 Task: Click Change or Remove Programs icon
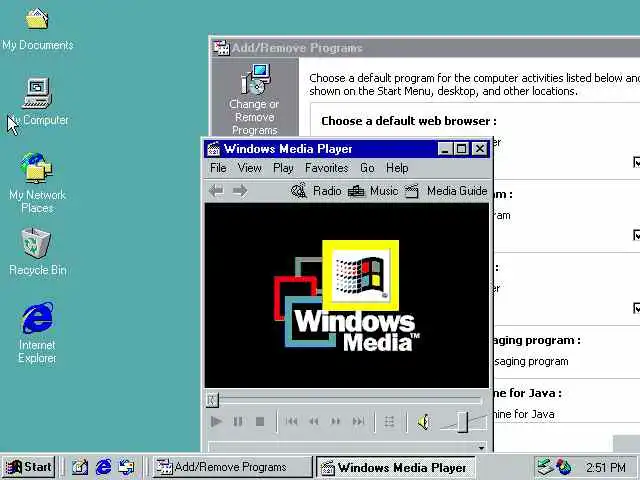254,100
